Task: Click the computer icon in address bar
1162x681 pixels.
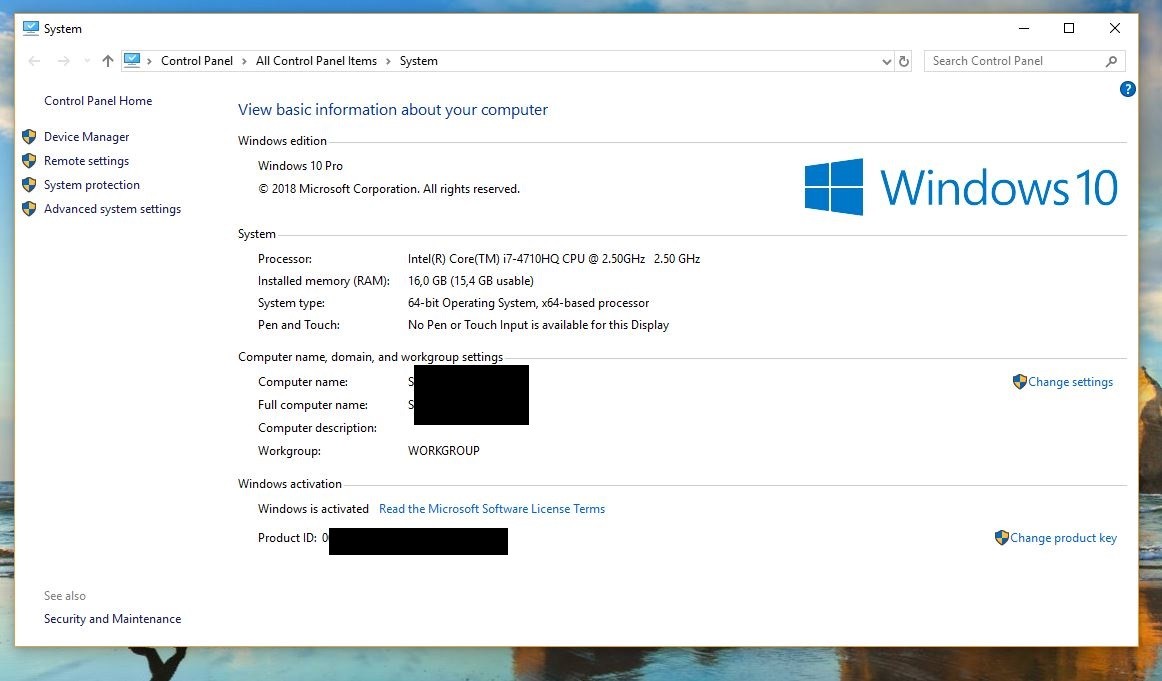Action: coord(132,60)
